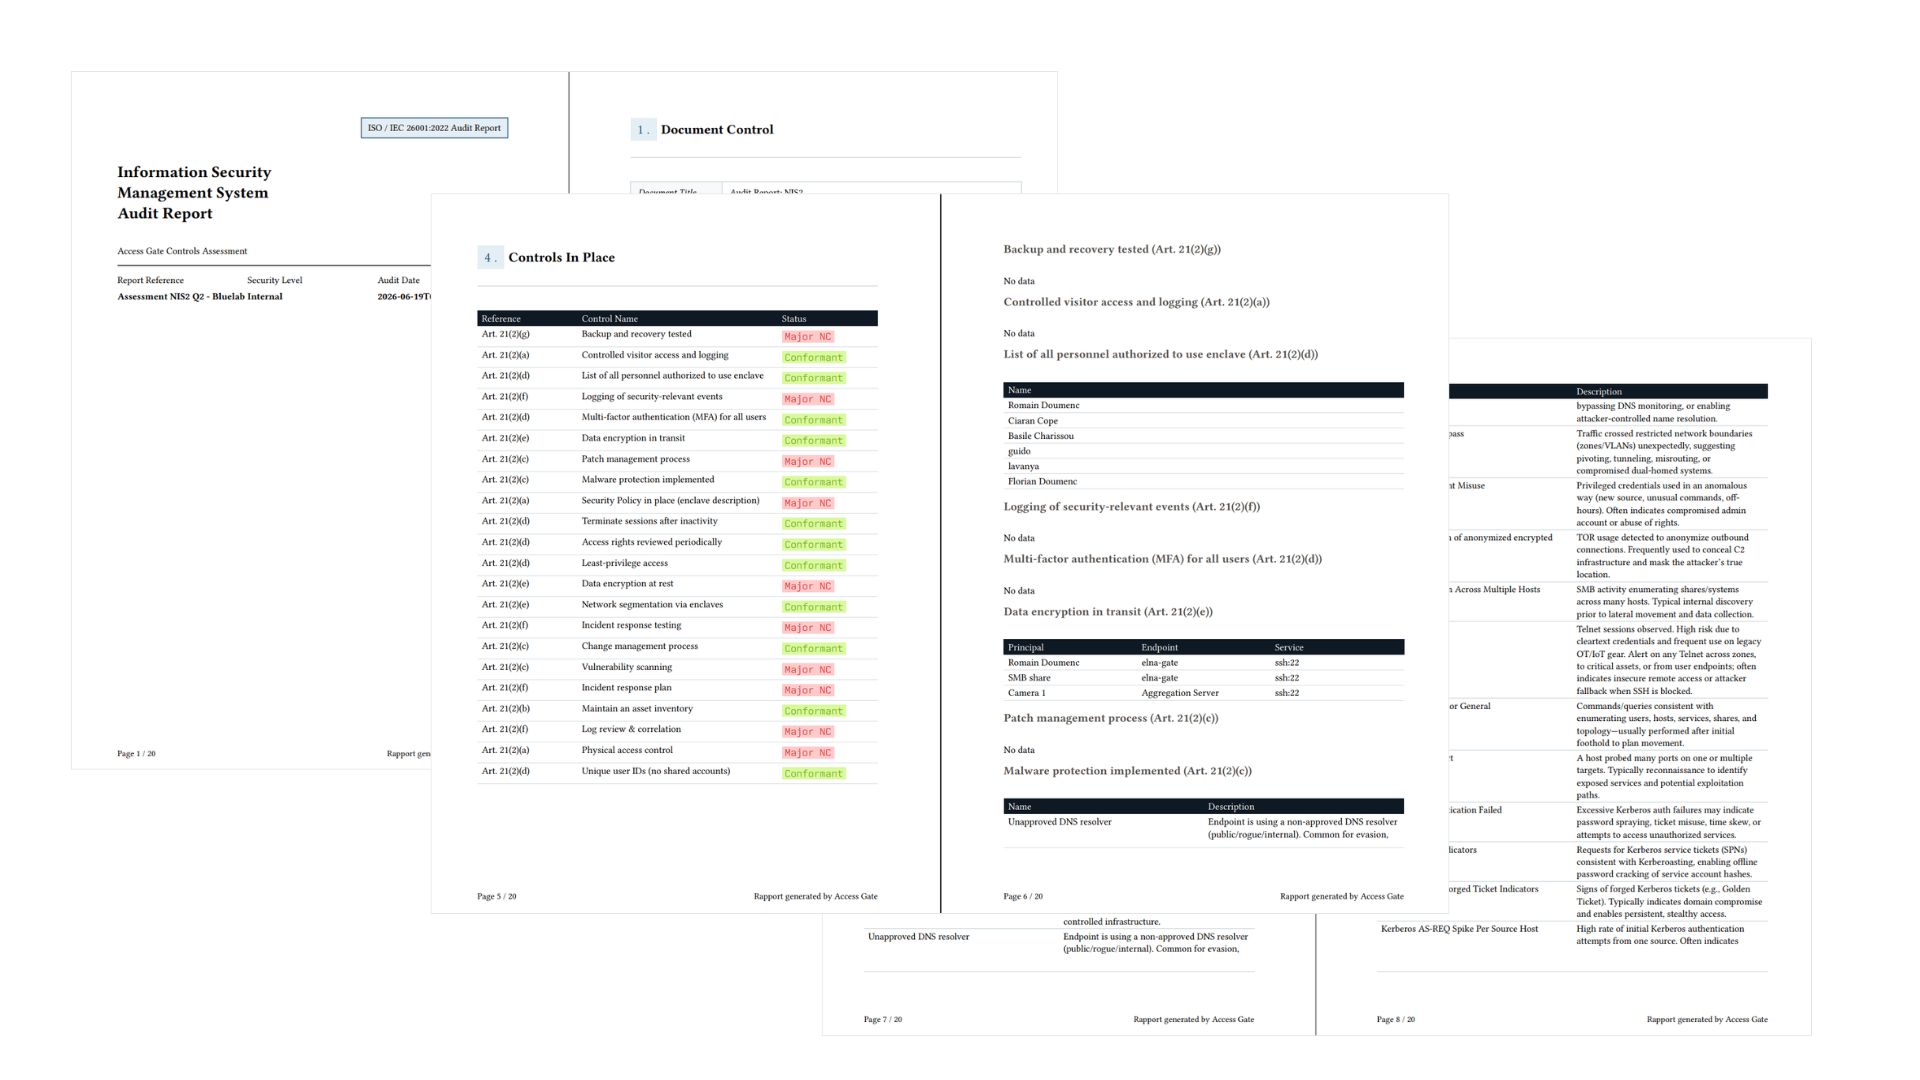This screenshot has height=1080, width=1920.
Task: Click the 'Page 7 / 20' footer
Action: [x=883, y=1020]
